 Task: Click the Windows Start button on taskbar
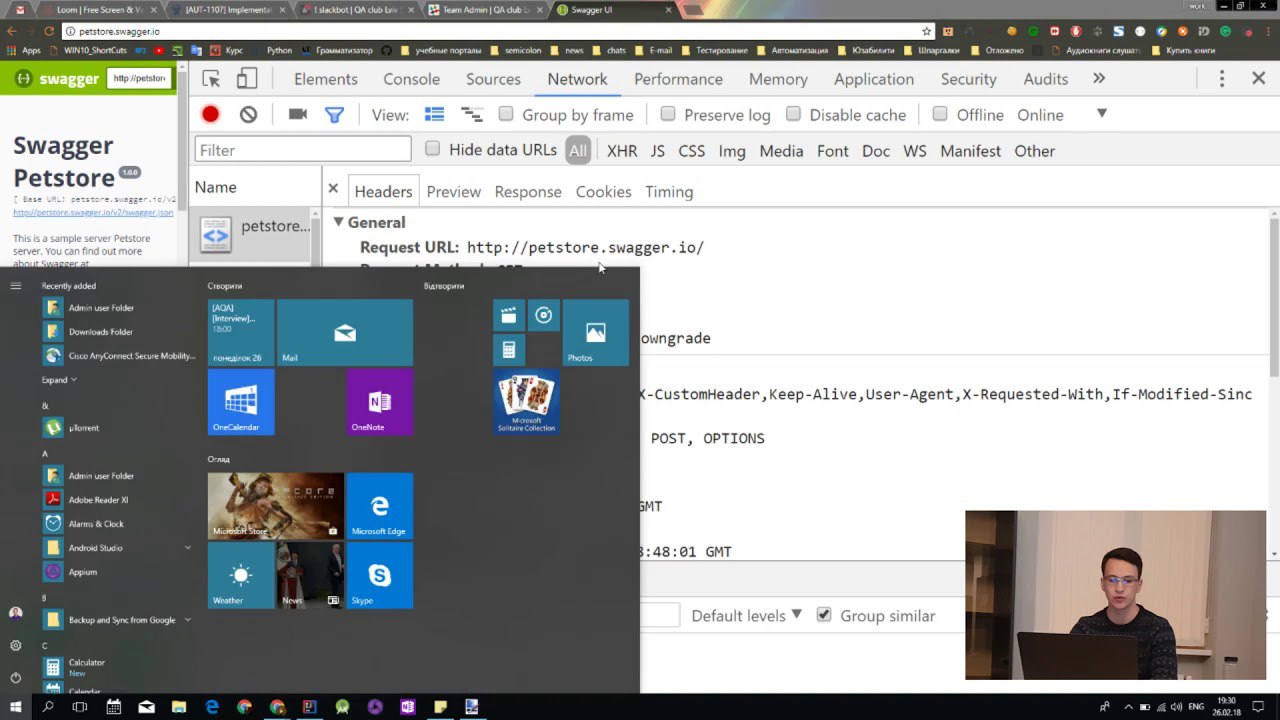tap(15, 707)
